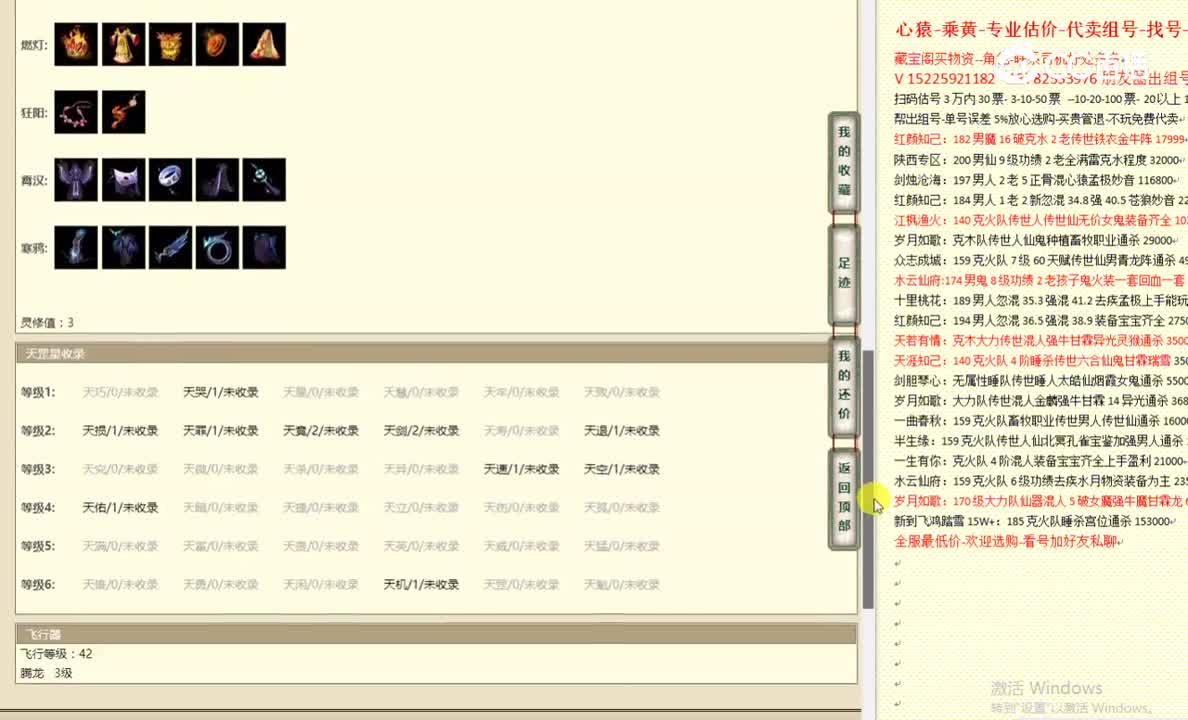Click 天佑/1/未收录 entry
This screenshot has width=1188, height=720.
(120, 507)
